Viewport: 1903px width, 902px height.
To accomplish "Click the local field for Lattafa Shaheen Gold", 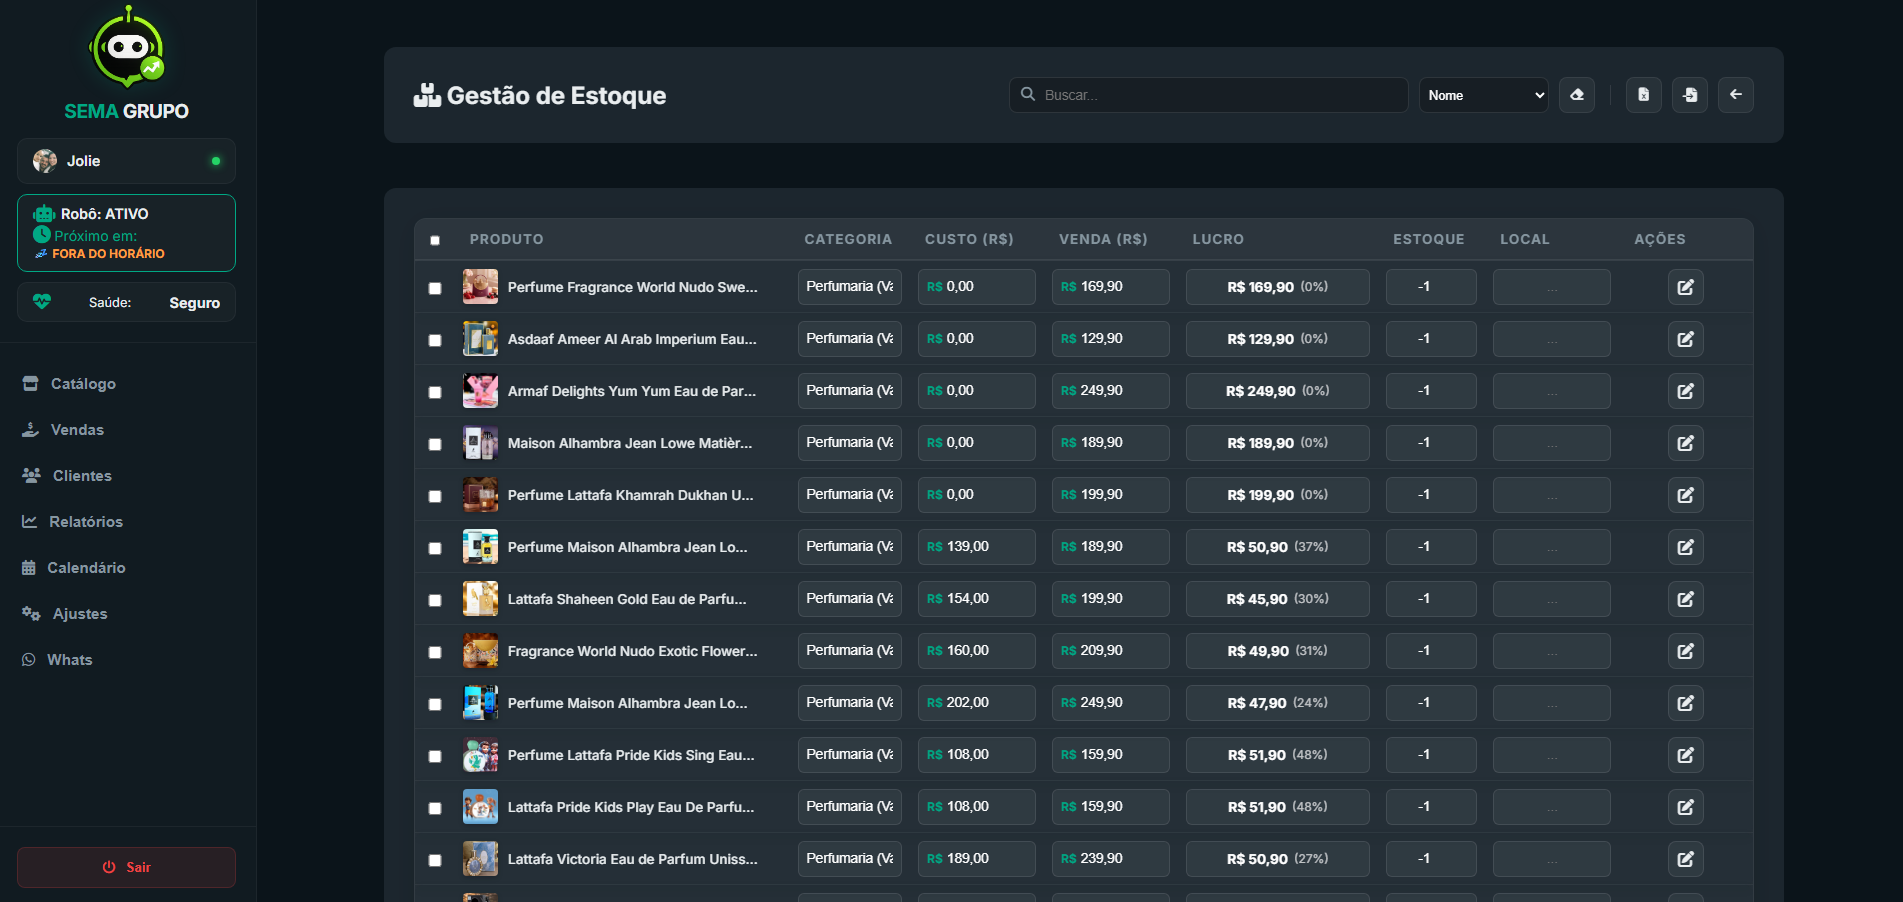I will tap(1552, 599).
